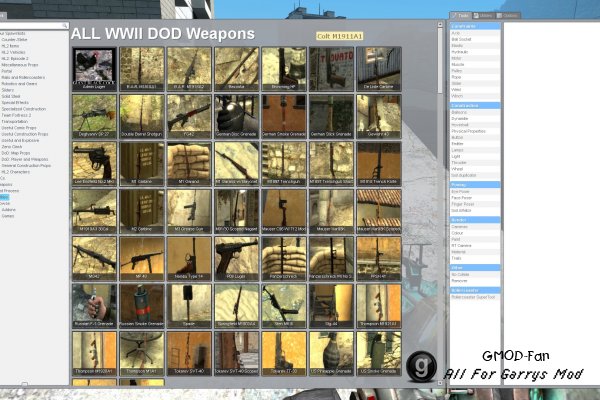This screenshot has width=600, height=400.
Task: Select the US Pineapple Grenade icon
Action: [331, 354]
